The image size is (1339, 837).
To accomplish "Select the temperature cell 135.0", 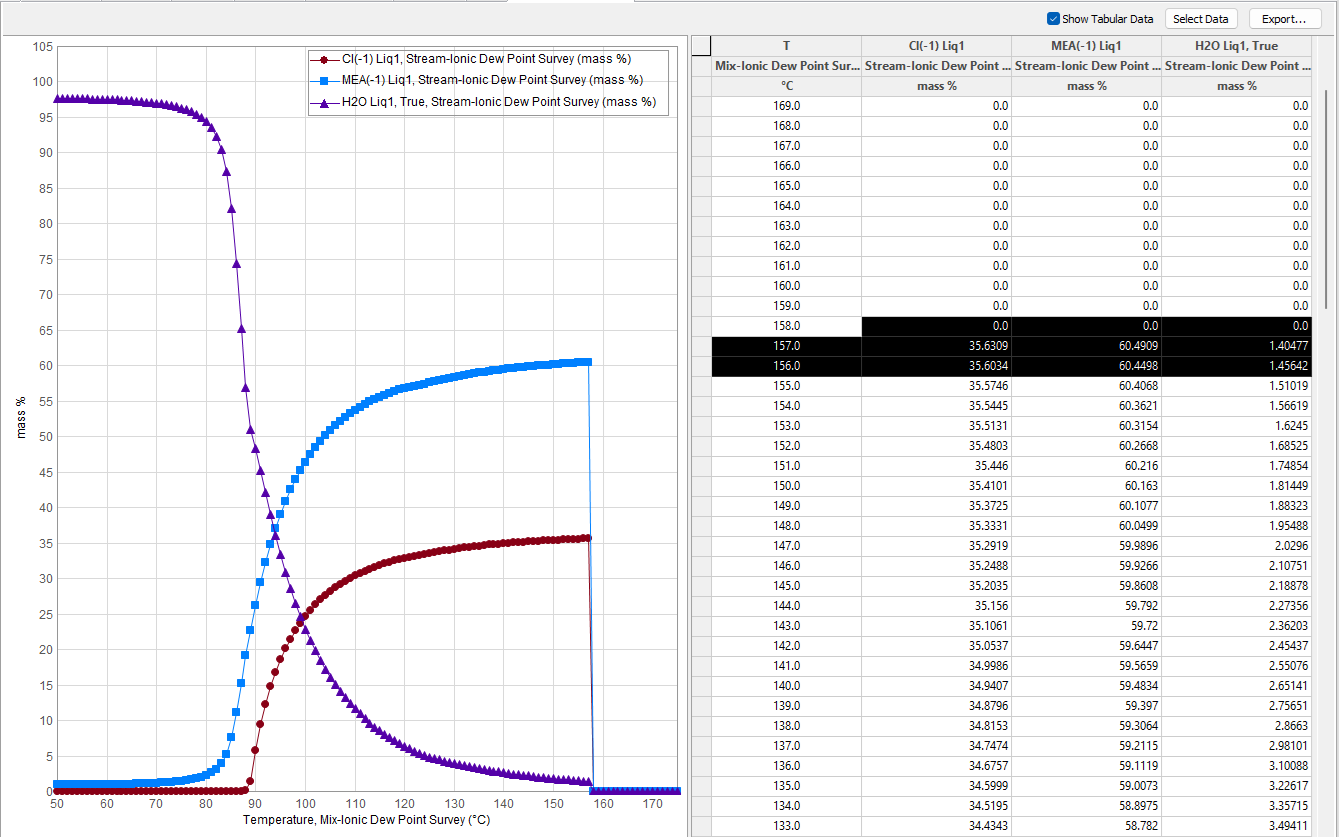I will 786,786.
